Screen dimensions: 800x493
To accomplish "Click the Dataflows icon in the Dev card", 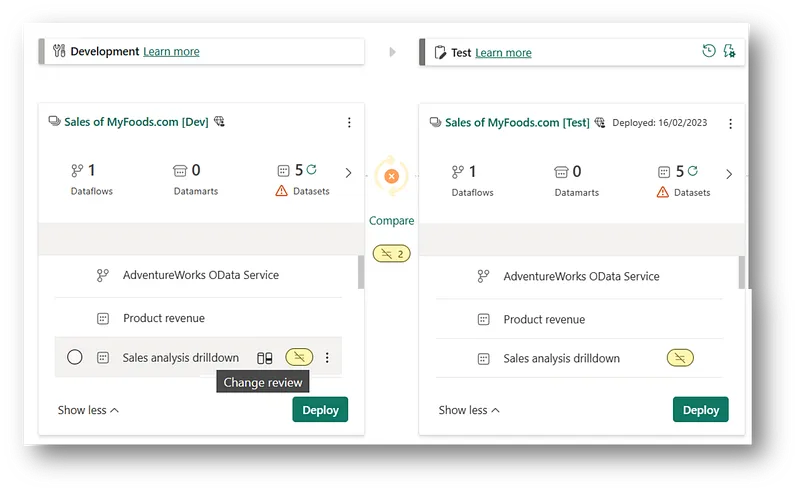I will click(x=77, y=170).
